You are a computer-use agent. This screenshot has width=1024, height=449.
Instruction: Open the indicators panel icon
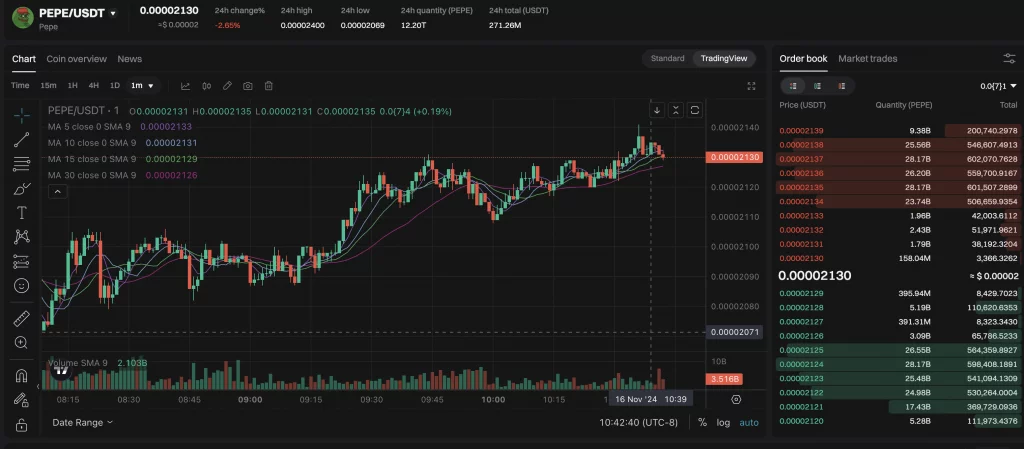[x=185, y=85]
